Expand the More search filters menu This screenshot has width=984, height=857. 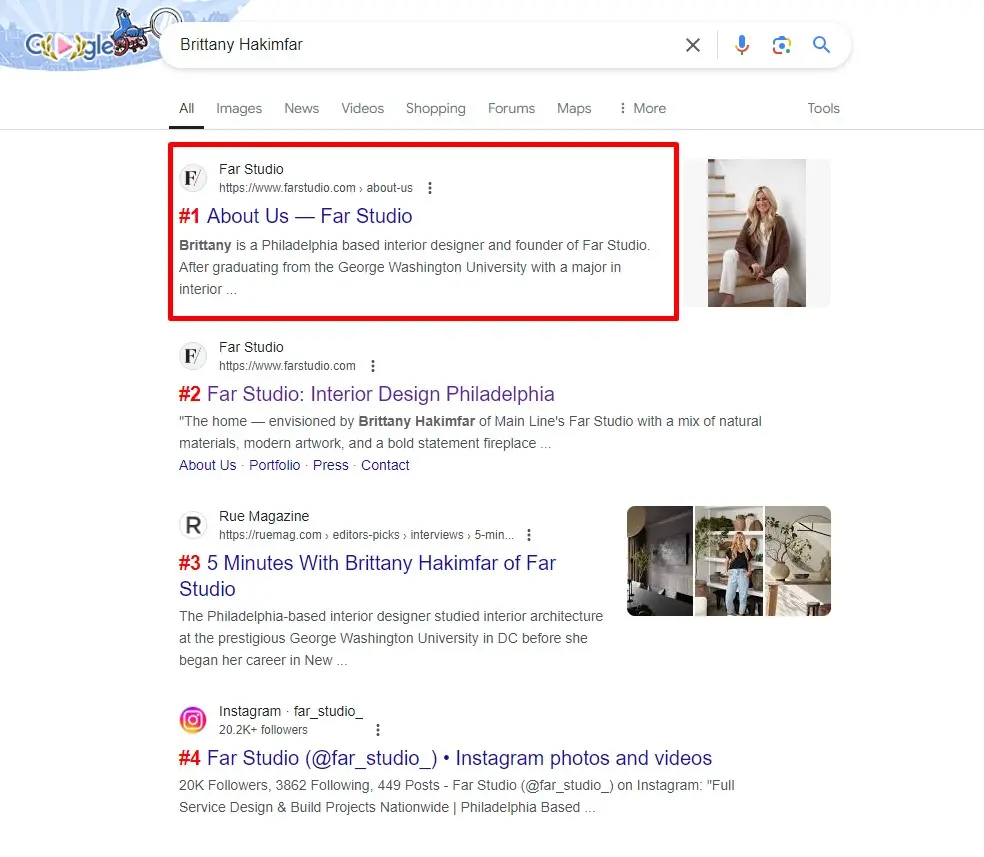pyautogui.click(x=642, y=108)
